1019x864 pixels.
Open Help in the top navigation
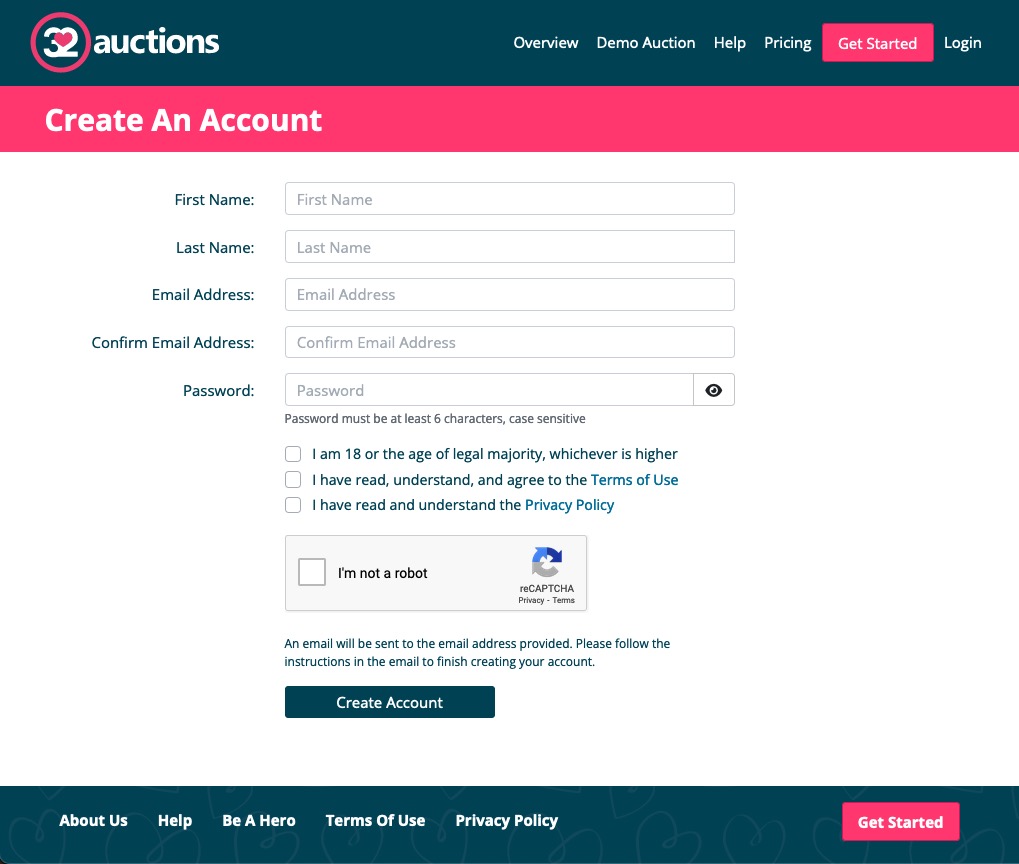pos(729,43)
